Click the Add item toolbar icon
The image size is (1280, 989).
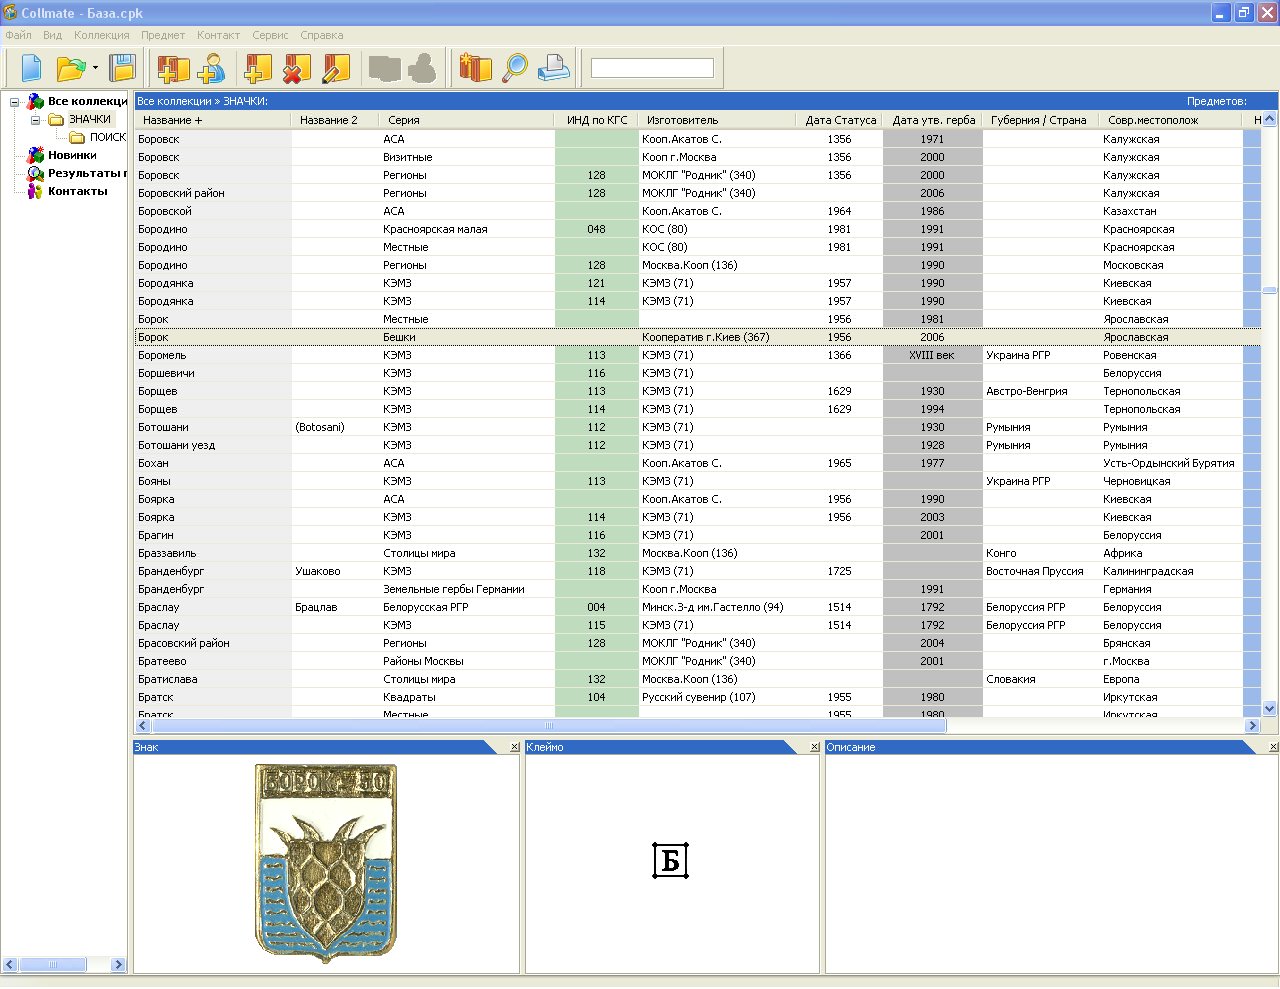click(258, 68)
